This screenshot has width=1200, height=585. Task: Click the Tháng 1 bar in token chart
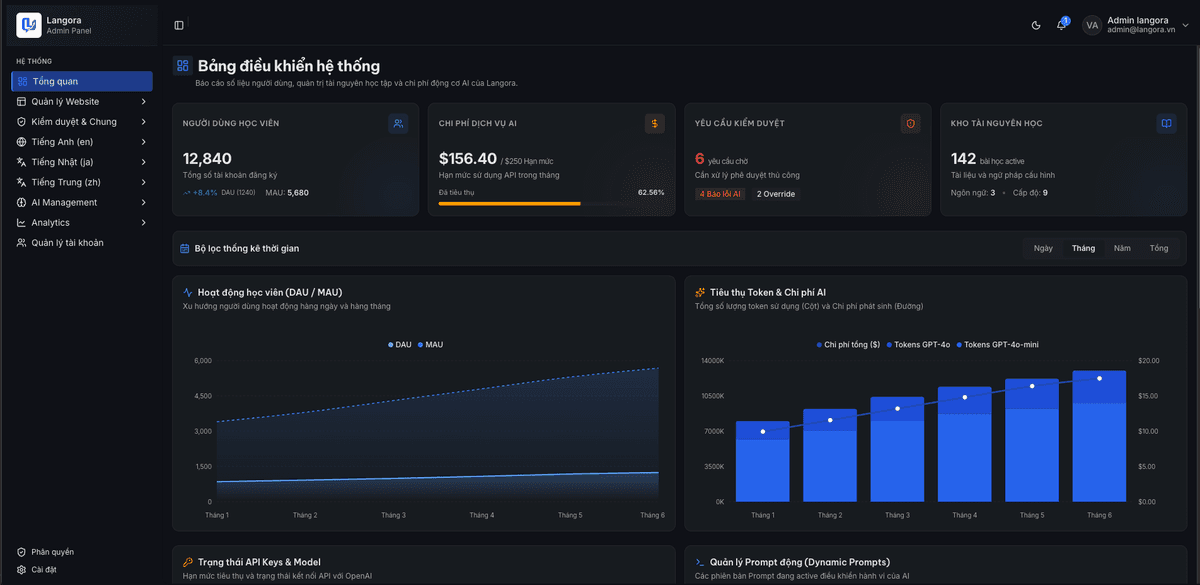click(x=763, y=461)
